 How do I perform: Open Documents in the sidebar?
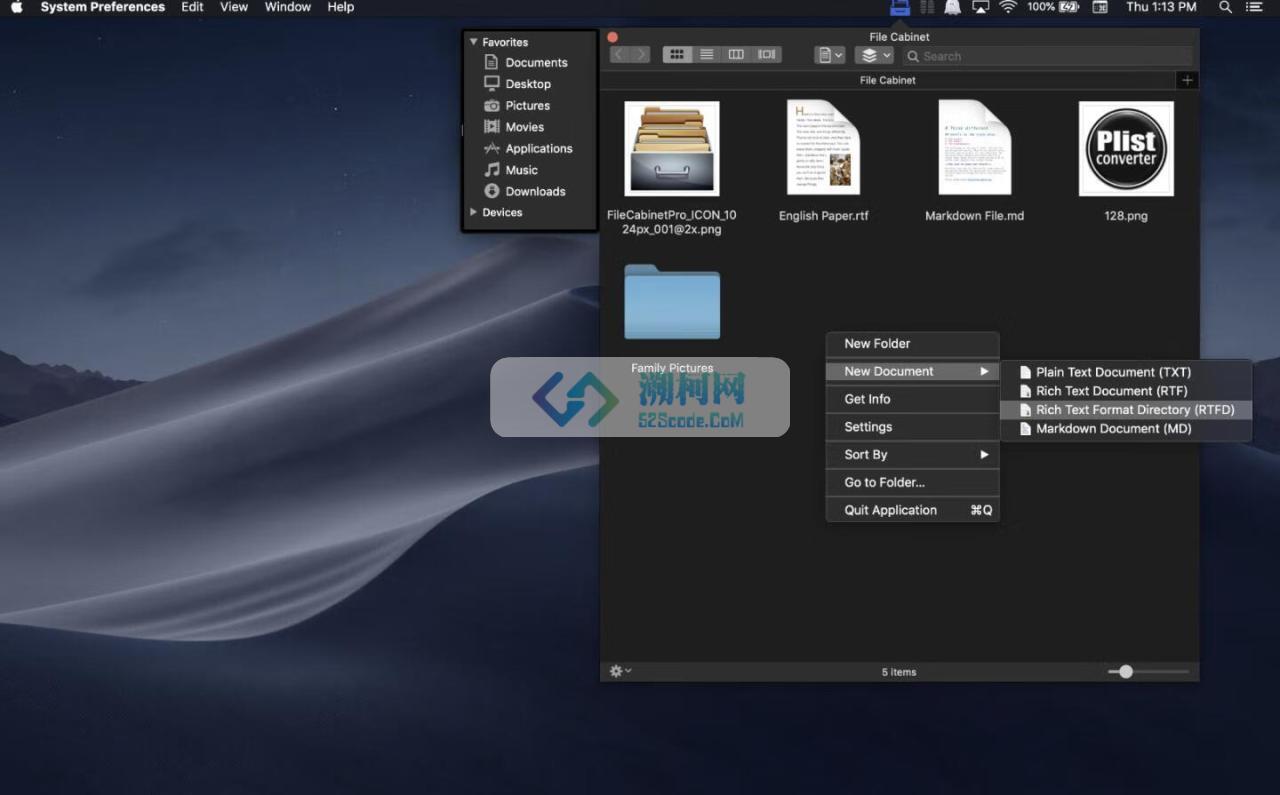(536, 62)
